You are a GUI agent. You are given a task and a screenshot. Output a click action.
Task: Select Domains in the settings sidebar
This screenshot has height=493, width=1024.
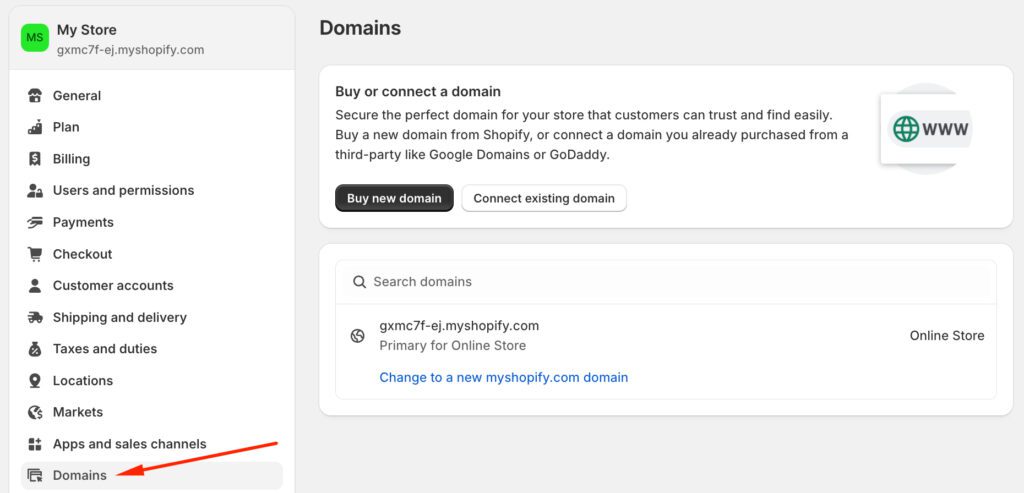point(80,475)
